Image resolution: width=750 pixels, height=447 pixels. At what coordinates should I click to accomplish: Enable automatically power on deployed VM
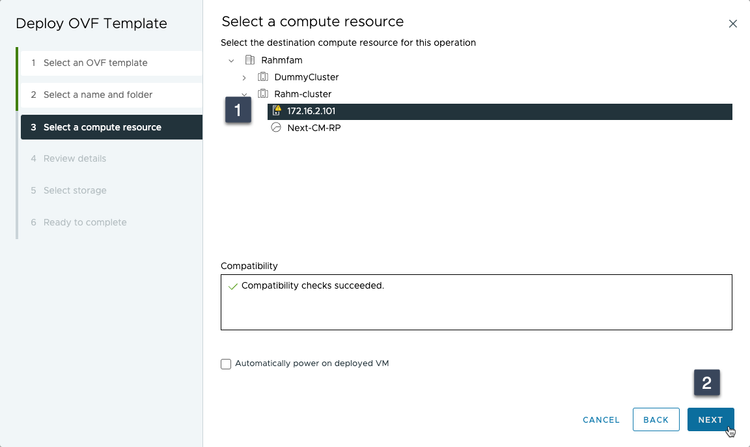tap(226, 363)
